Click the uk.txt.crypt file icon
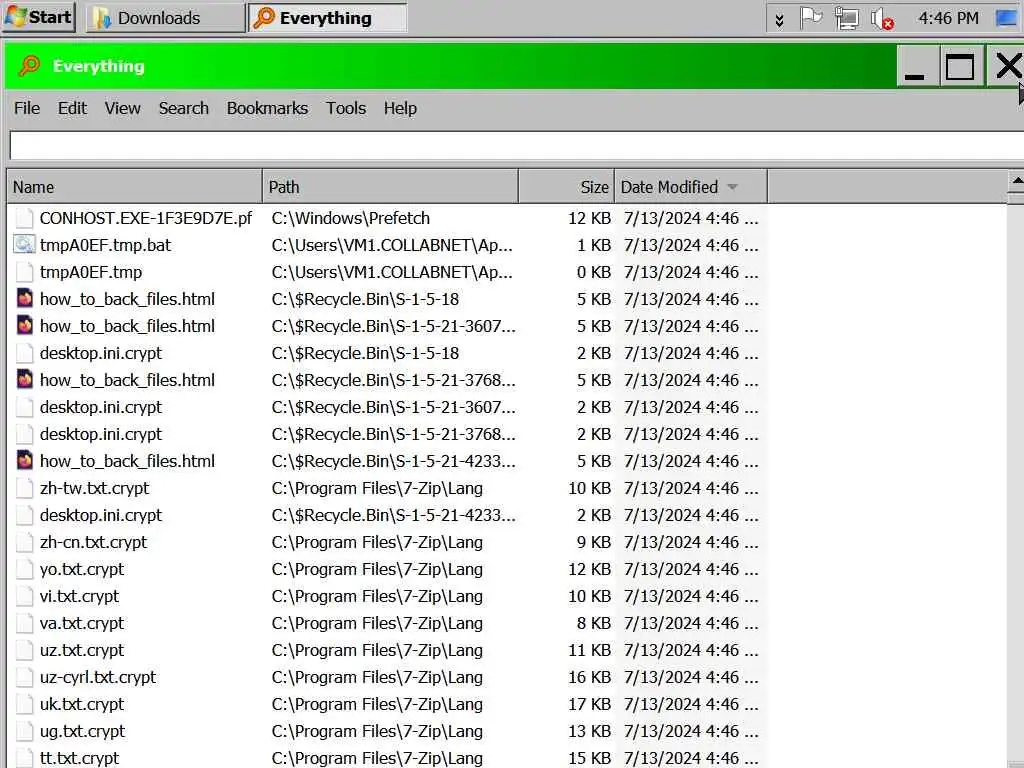 pyautogui.click(x=24, y=705)
